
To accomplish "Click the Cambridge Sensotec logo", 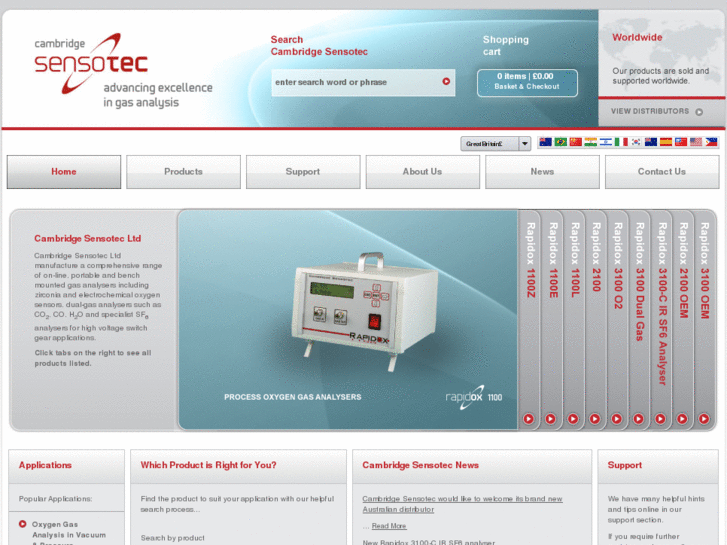I will coord(123,71).
